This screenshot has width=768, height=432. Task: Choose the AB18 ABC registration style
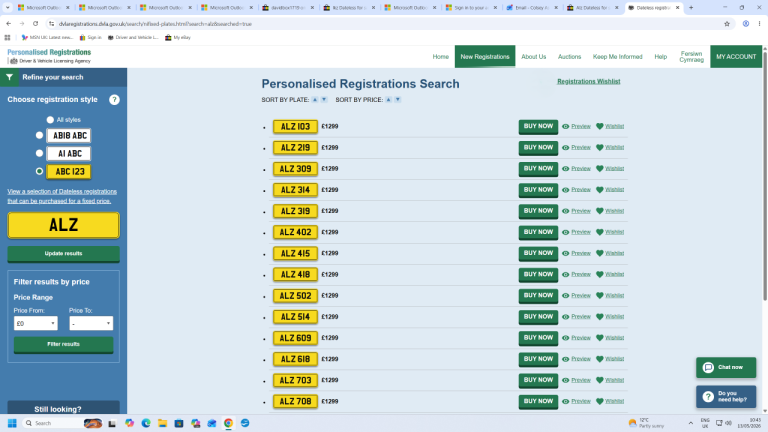tap(39, 135)
